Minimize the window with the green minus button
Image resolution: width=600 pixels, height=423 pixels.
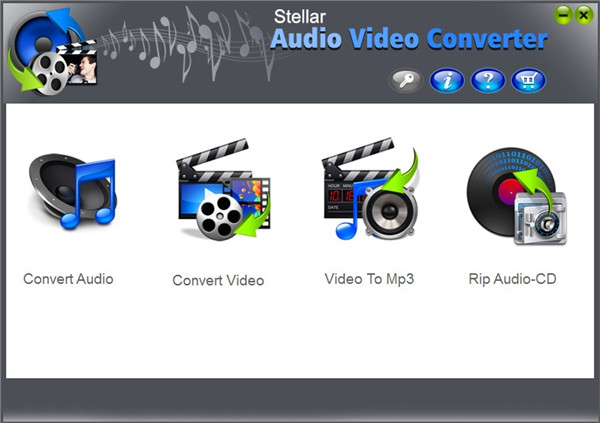coord(564,14)
